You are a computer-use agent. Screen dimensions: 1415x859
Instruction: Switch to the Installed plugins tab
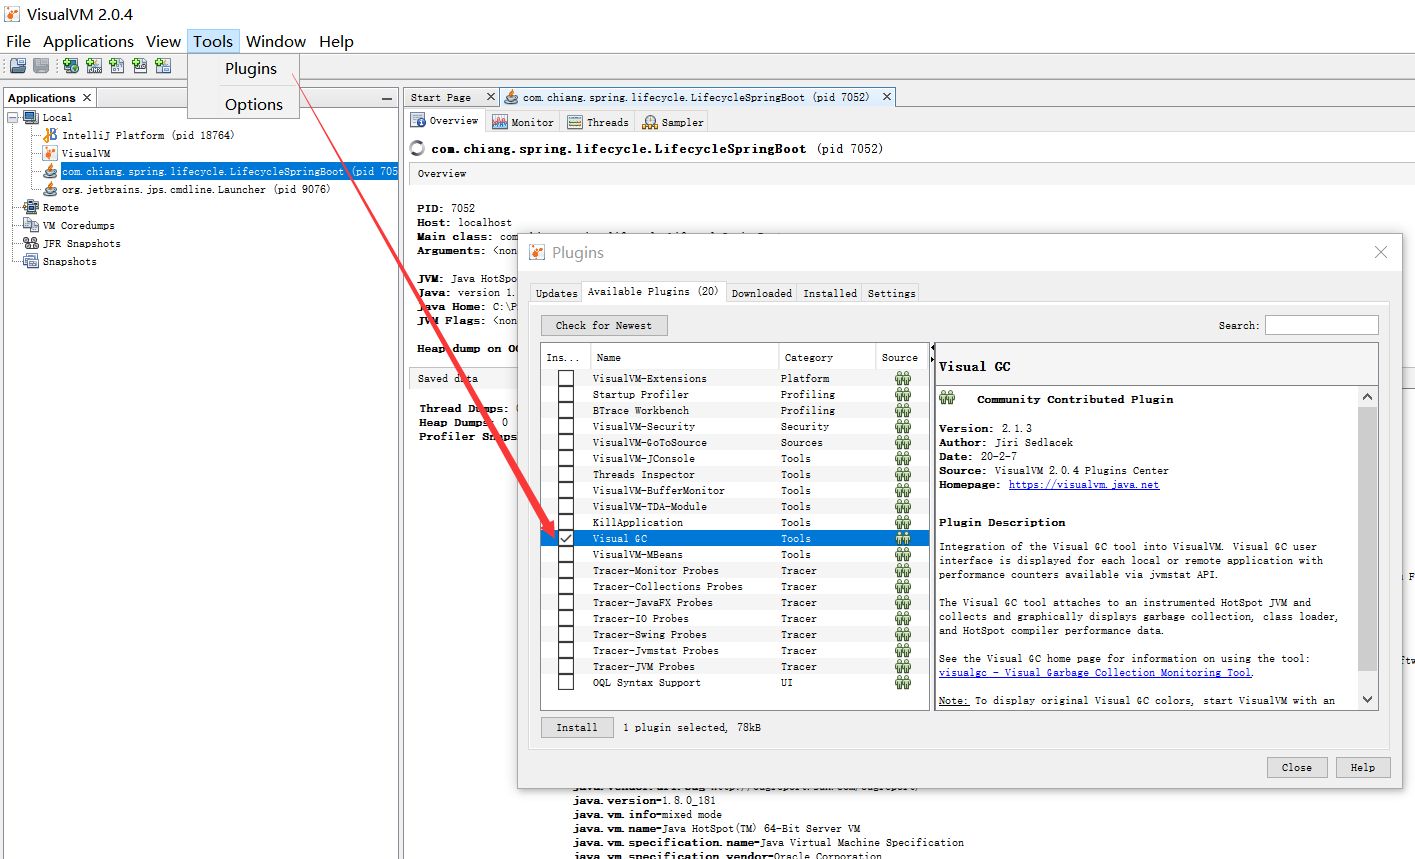(830, 293)
